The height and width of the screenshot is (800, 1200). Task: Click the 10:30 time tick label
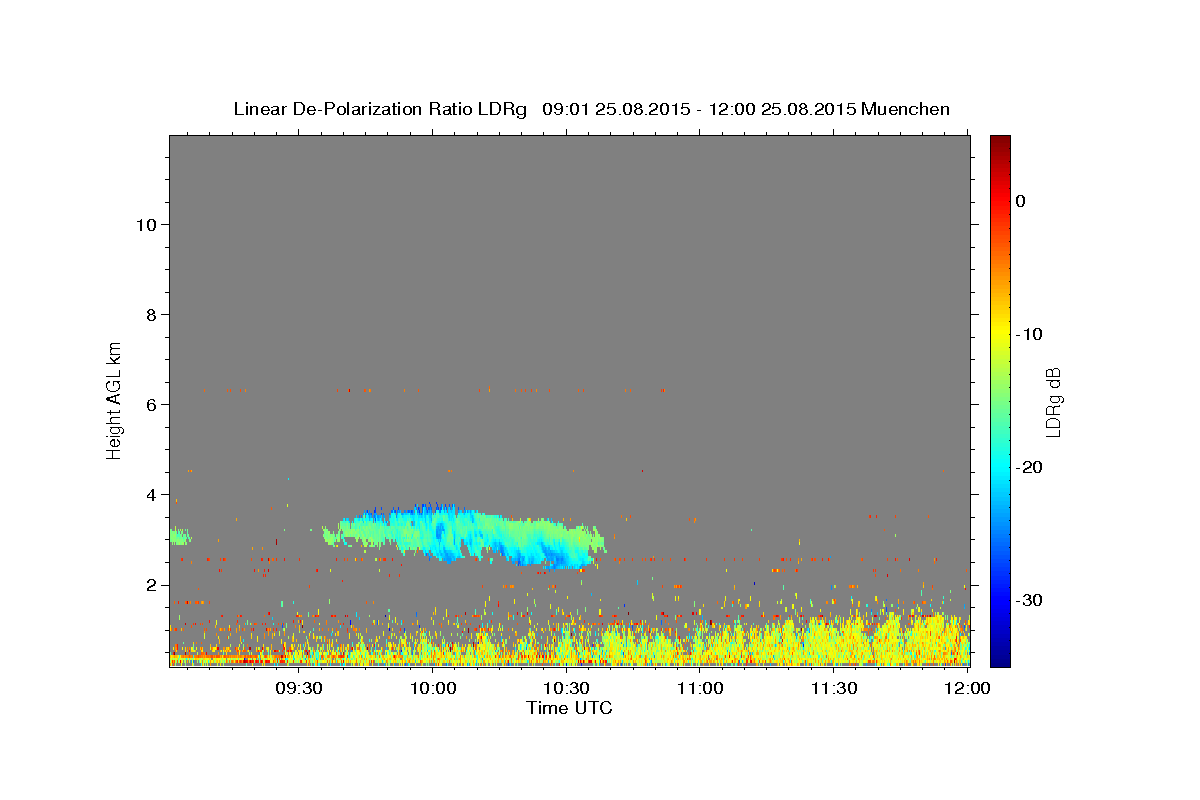566,688
